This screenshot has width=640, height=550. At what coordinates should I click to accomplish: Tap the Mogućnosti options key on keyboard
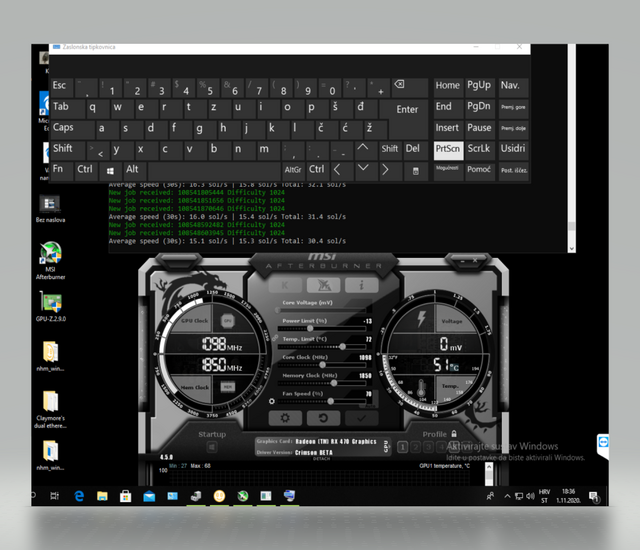click(x=448, y=171)
